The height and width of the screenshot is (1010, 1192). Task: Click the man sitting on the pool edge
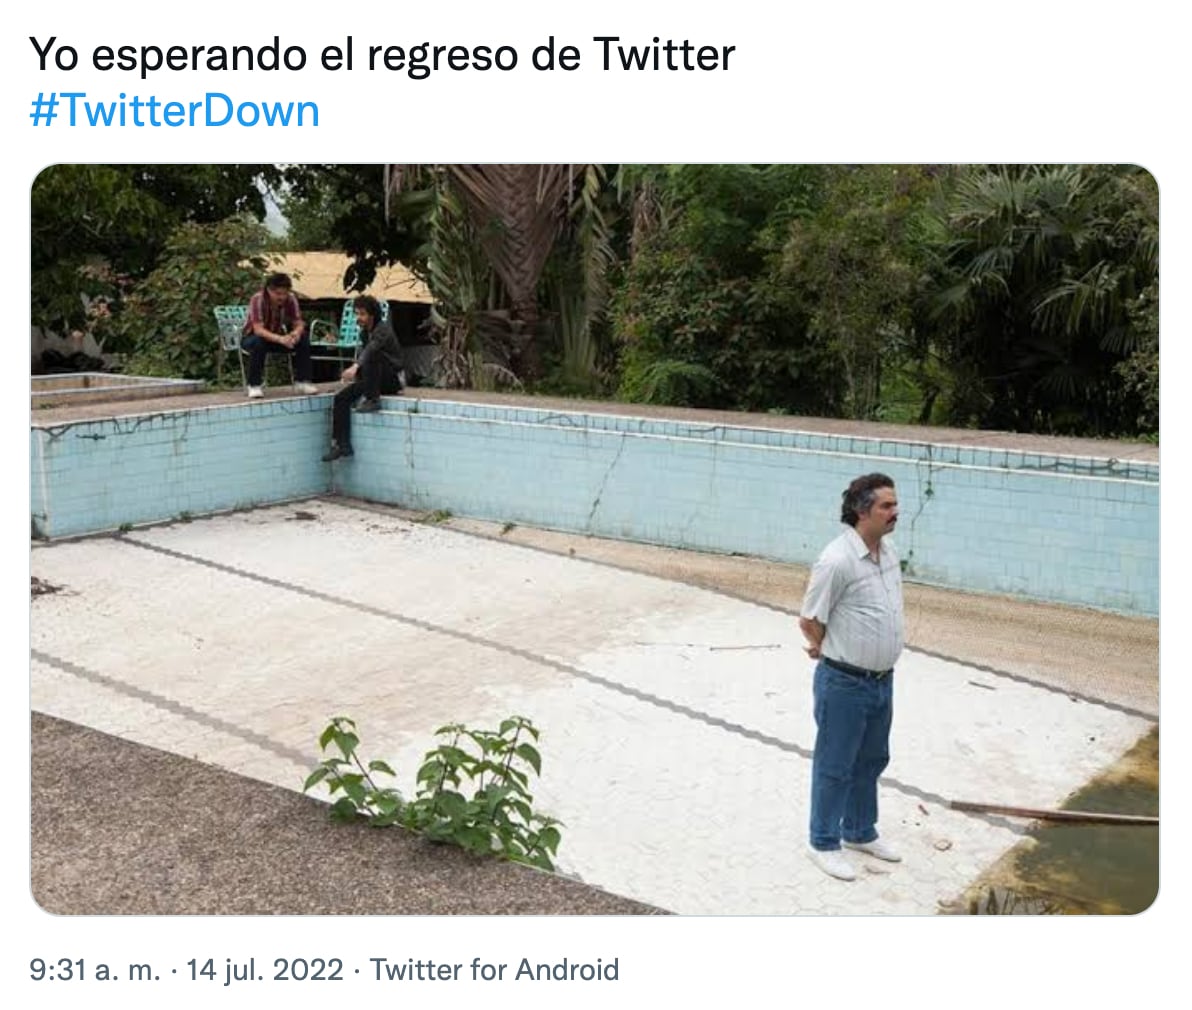tap(366, 372)
